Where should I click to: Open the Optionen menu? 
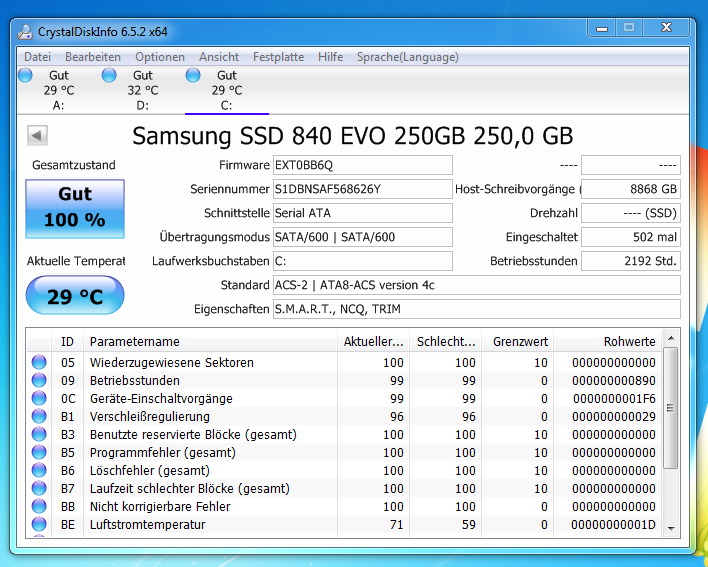[x=160, y=57]
